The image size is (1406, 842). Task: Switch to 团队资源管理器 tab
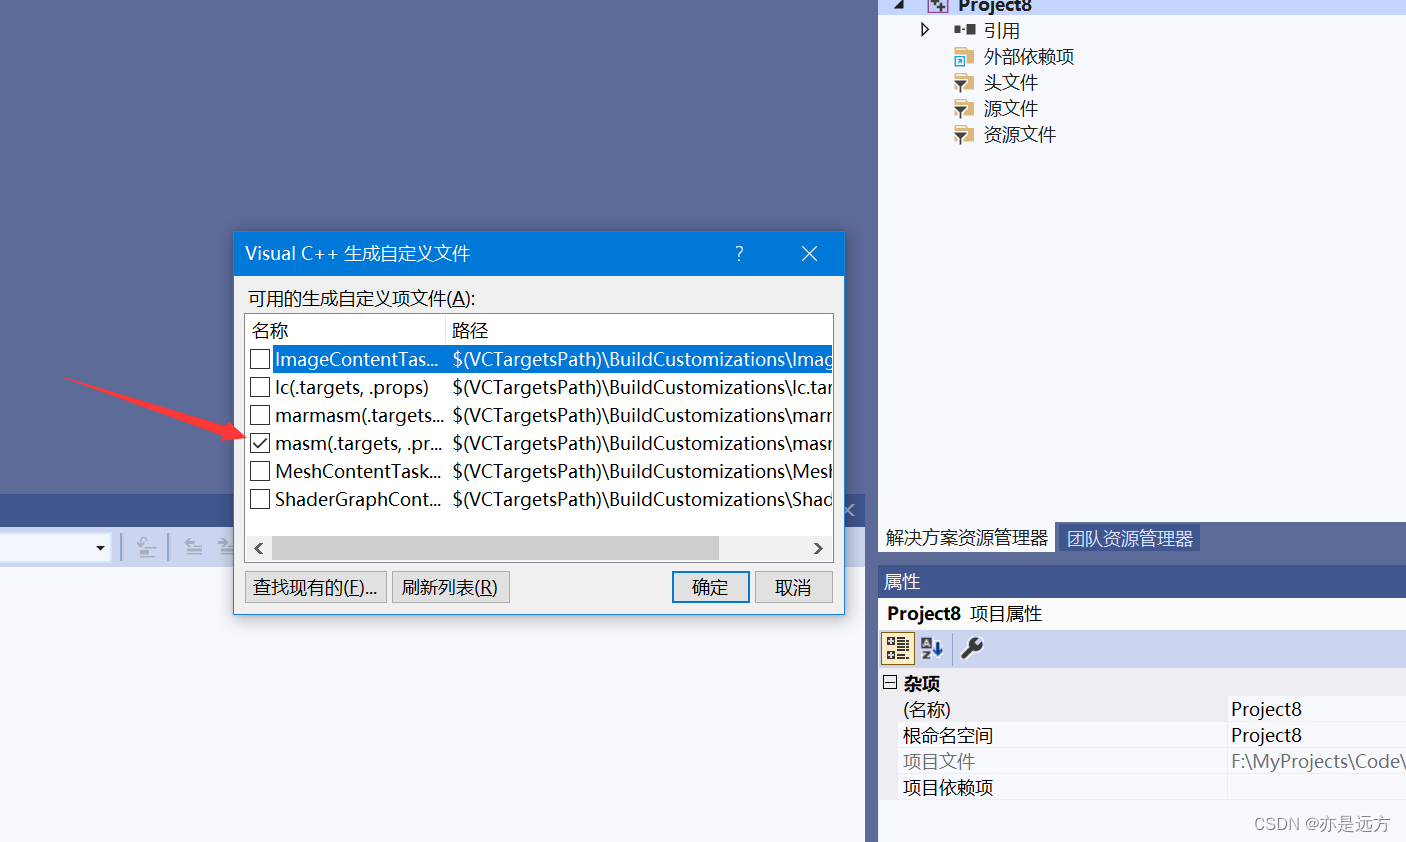click(x=1130, y=538)
